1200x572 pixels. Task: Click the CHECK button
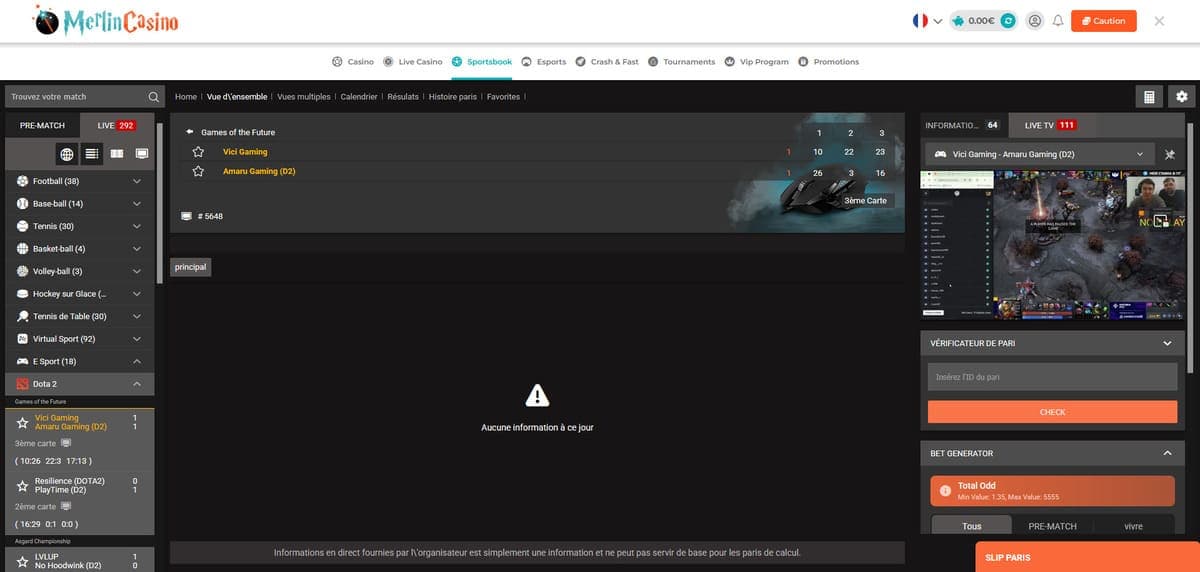[x=1052, y=412]
